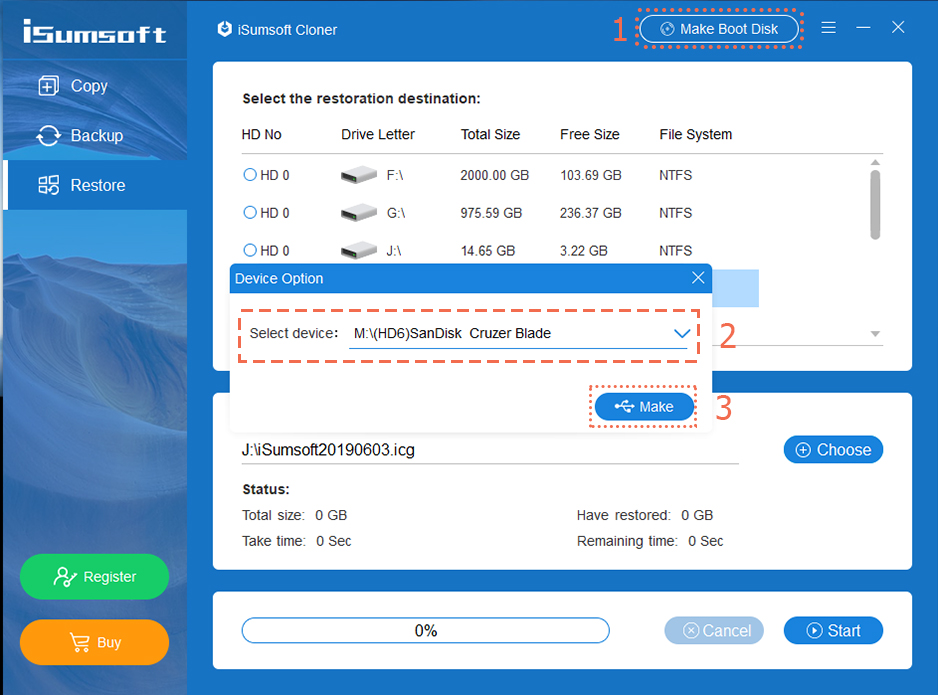Expand the Select device dropdown arrow
The height and width of the screenshot is (695, 938).
[682, 333]
